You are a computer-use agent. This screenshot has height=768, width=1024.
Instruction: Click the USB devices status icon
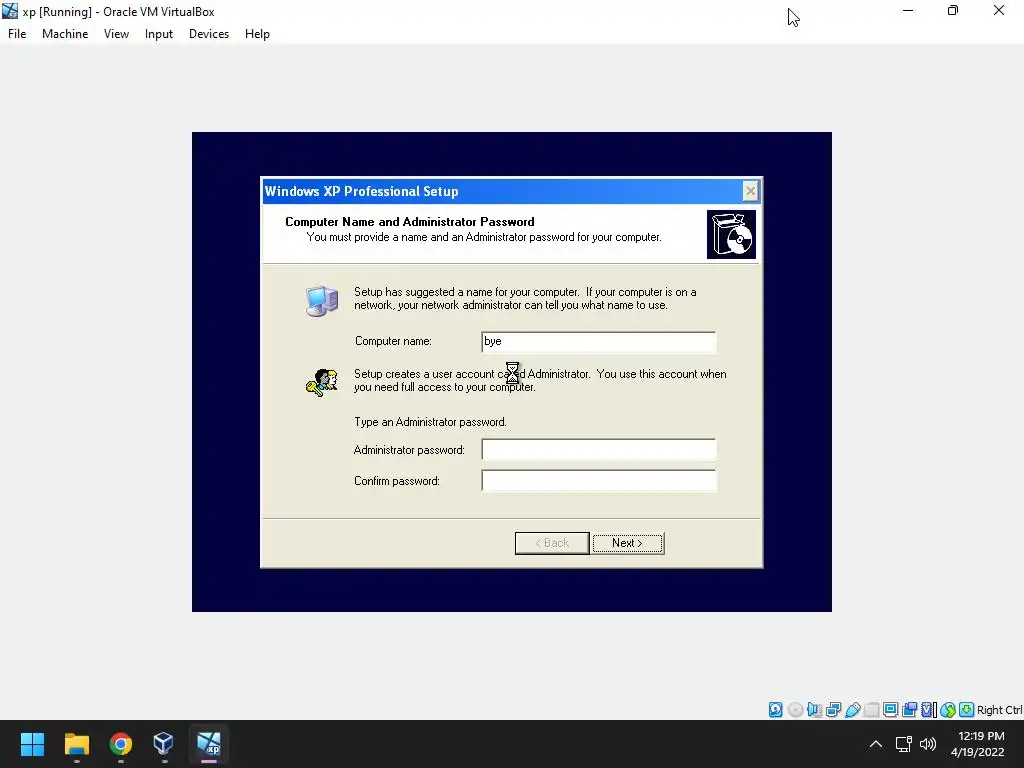click(852, 710)
